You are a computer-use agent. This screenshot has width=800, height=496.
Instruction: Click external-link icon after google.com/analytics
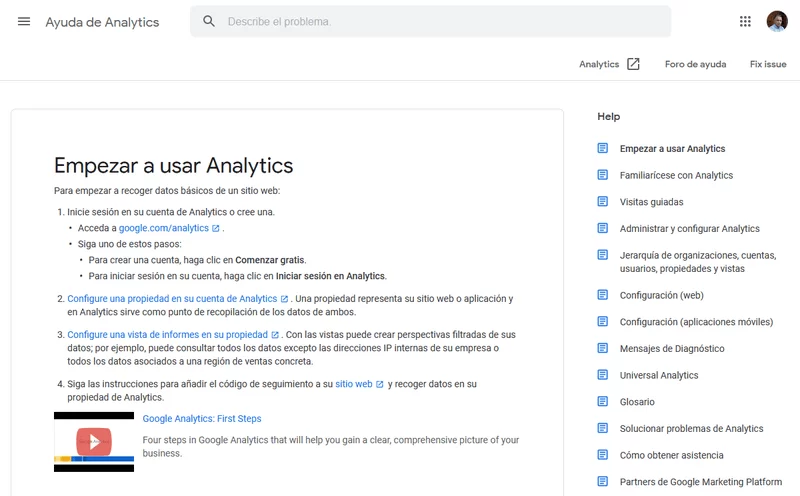216,228
